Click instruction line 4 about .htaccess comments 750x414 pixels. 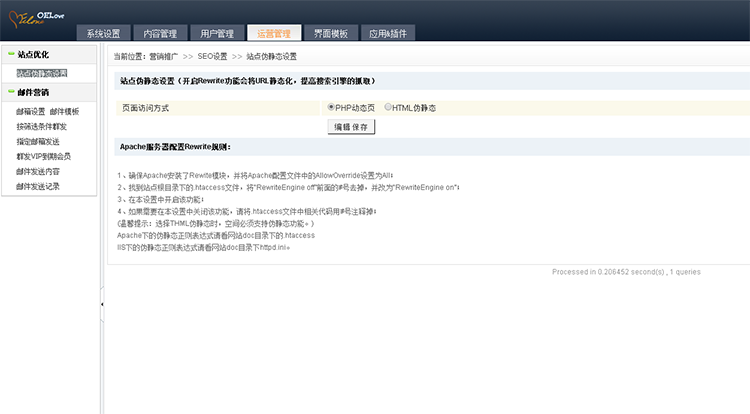(x=247, y=211)
